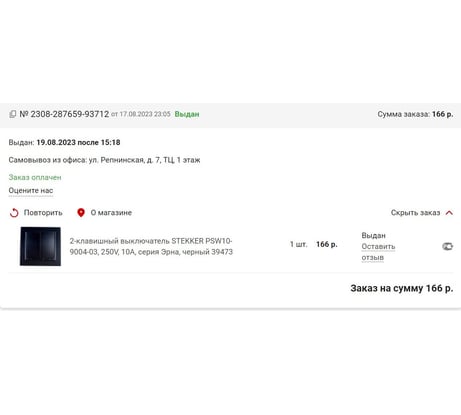Click the Самовывоз из офиса address line
This screenshot has width=461, height=415.
[x=104, y=160]
